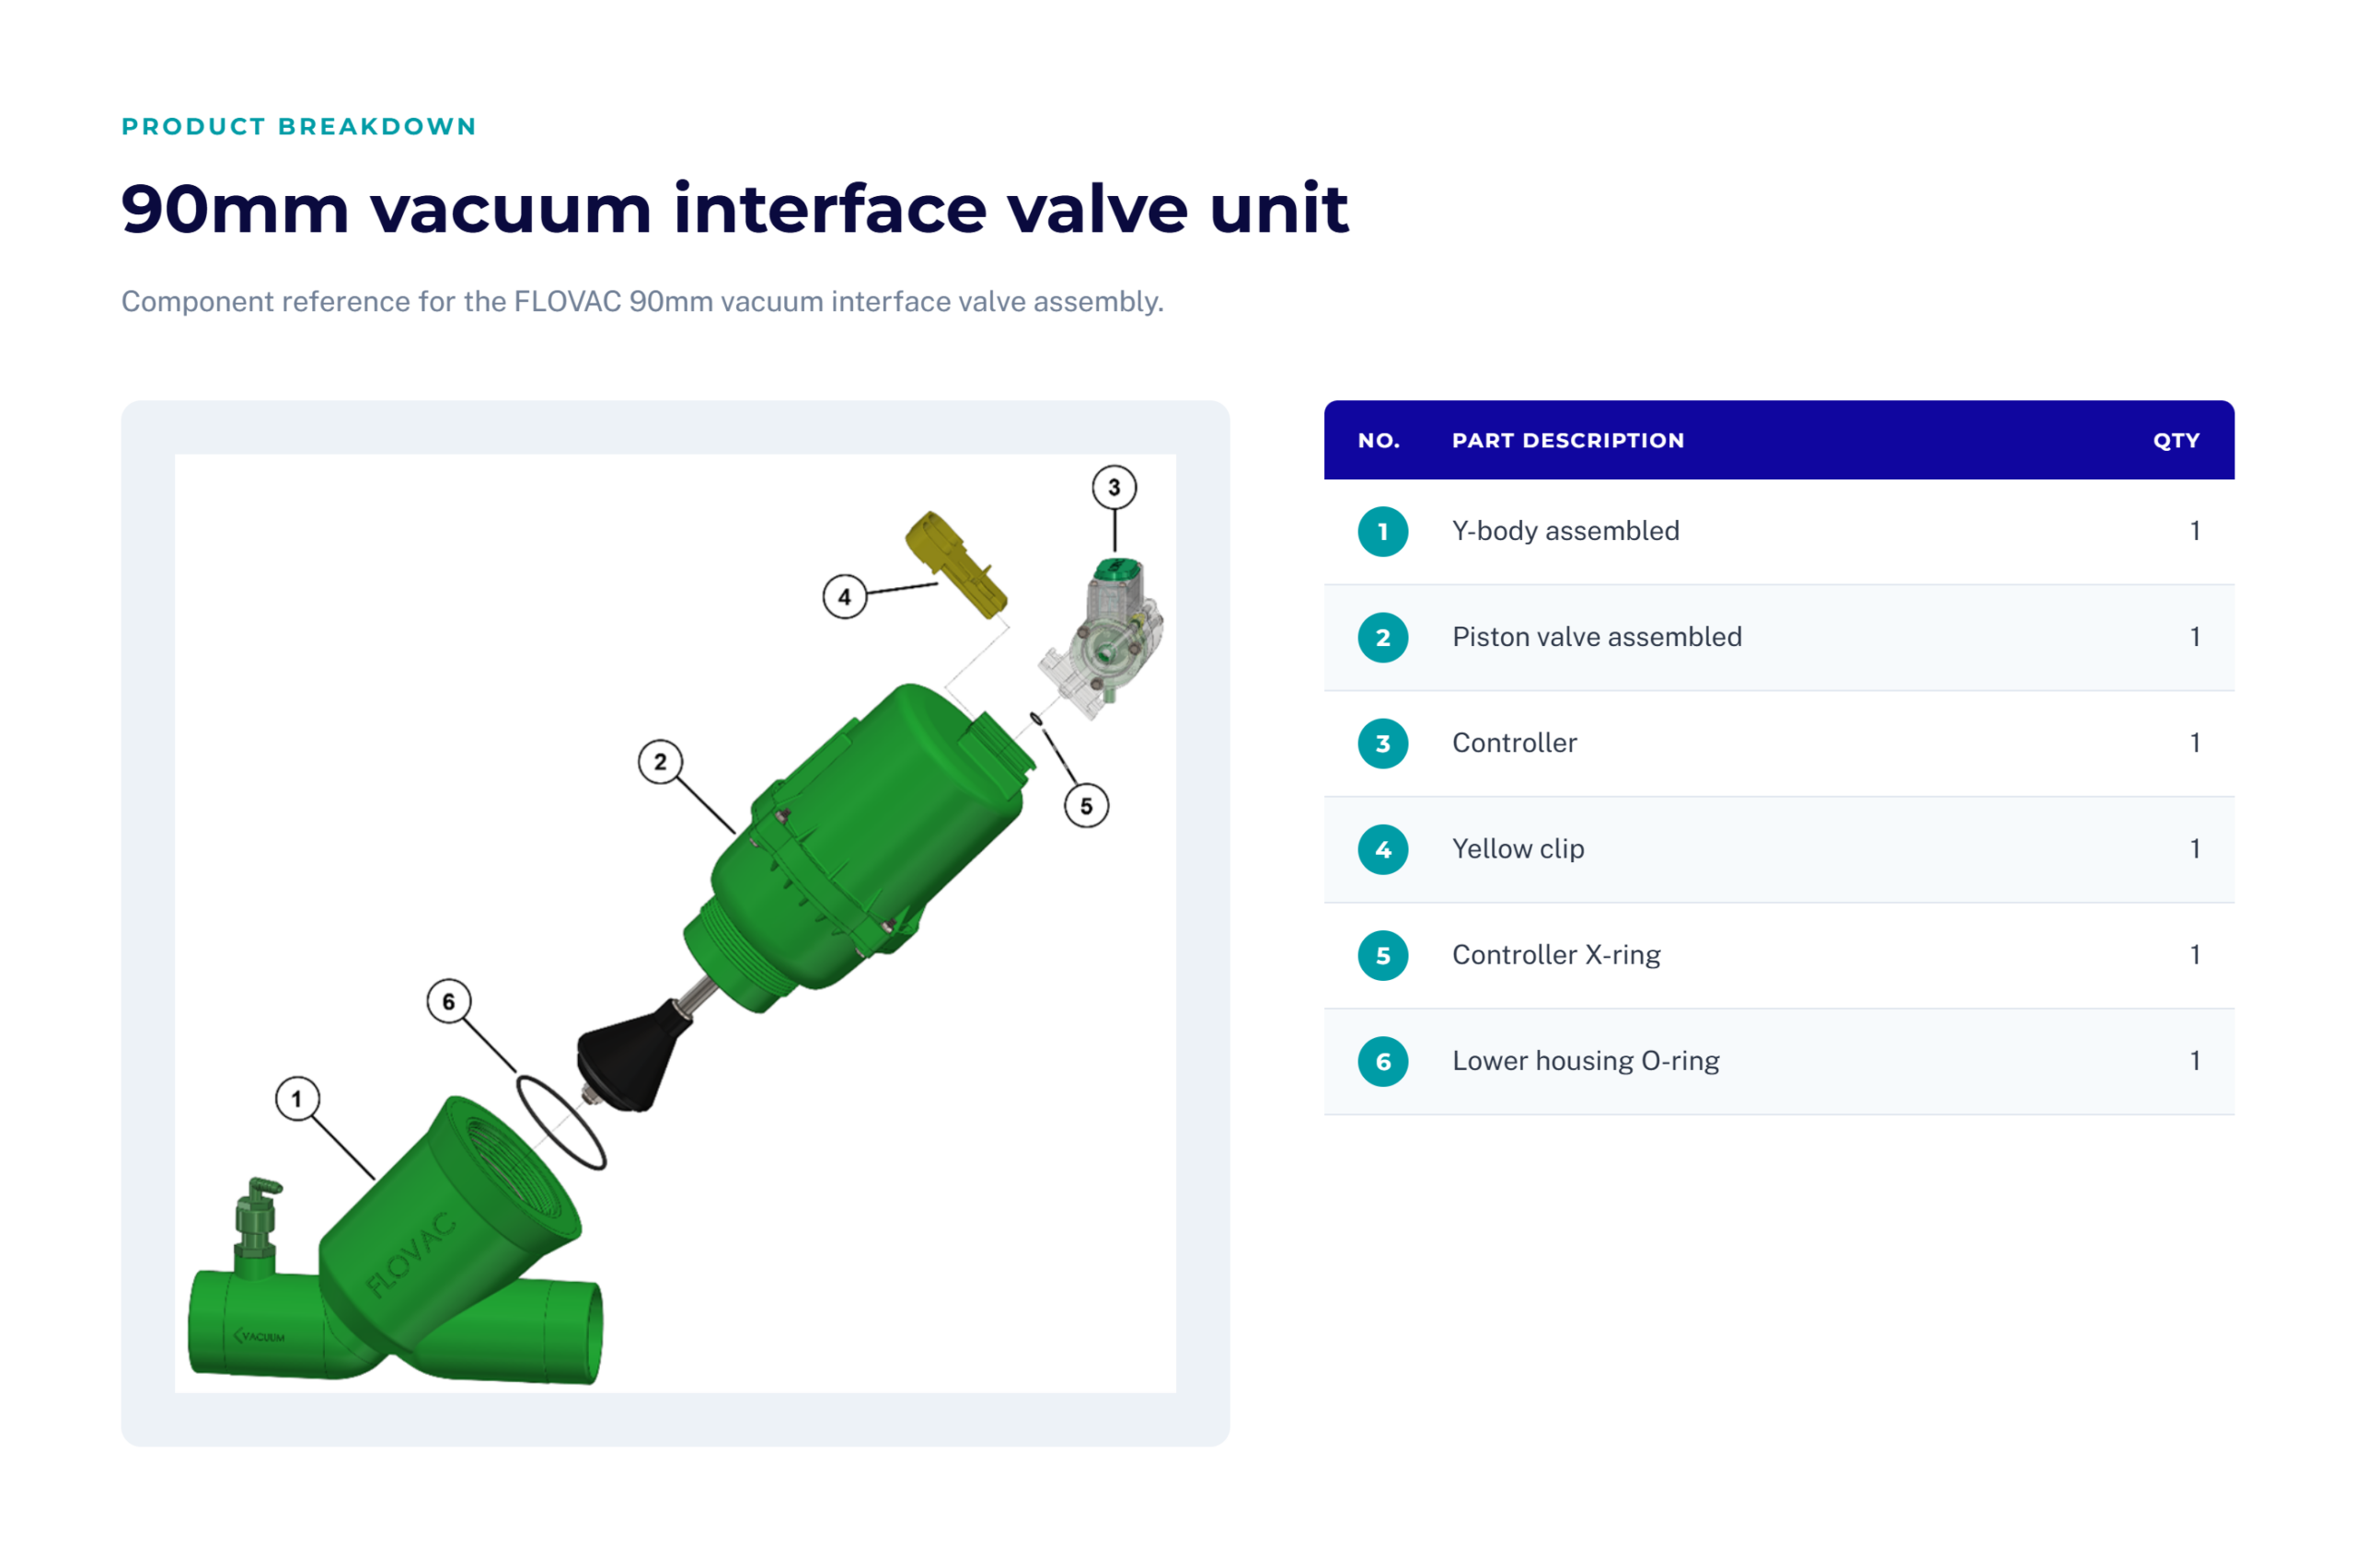Image resolution: width=2356 pixels, height=1568 pixels.
Task: Click the teal number 5 badge
Action: (1383, 955)
